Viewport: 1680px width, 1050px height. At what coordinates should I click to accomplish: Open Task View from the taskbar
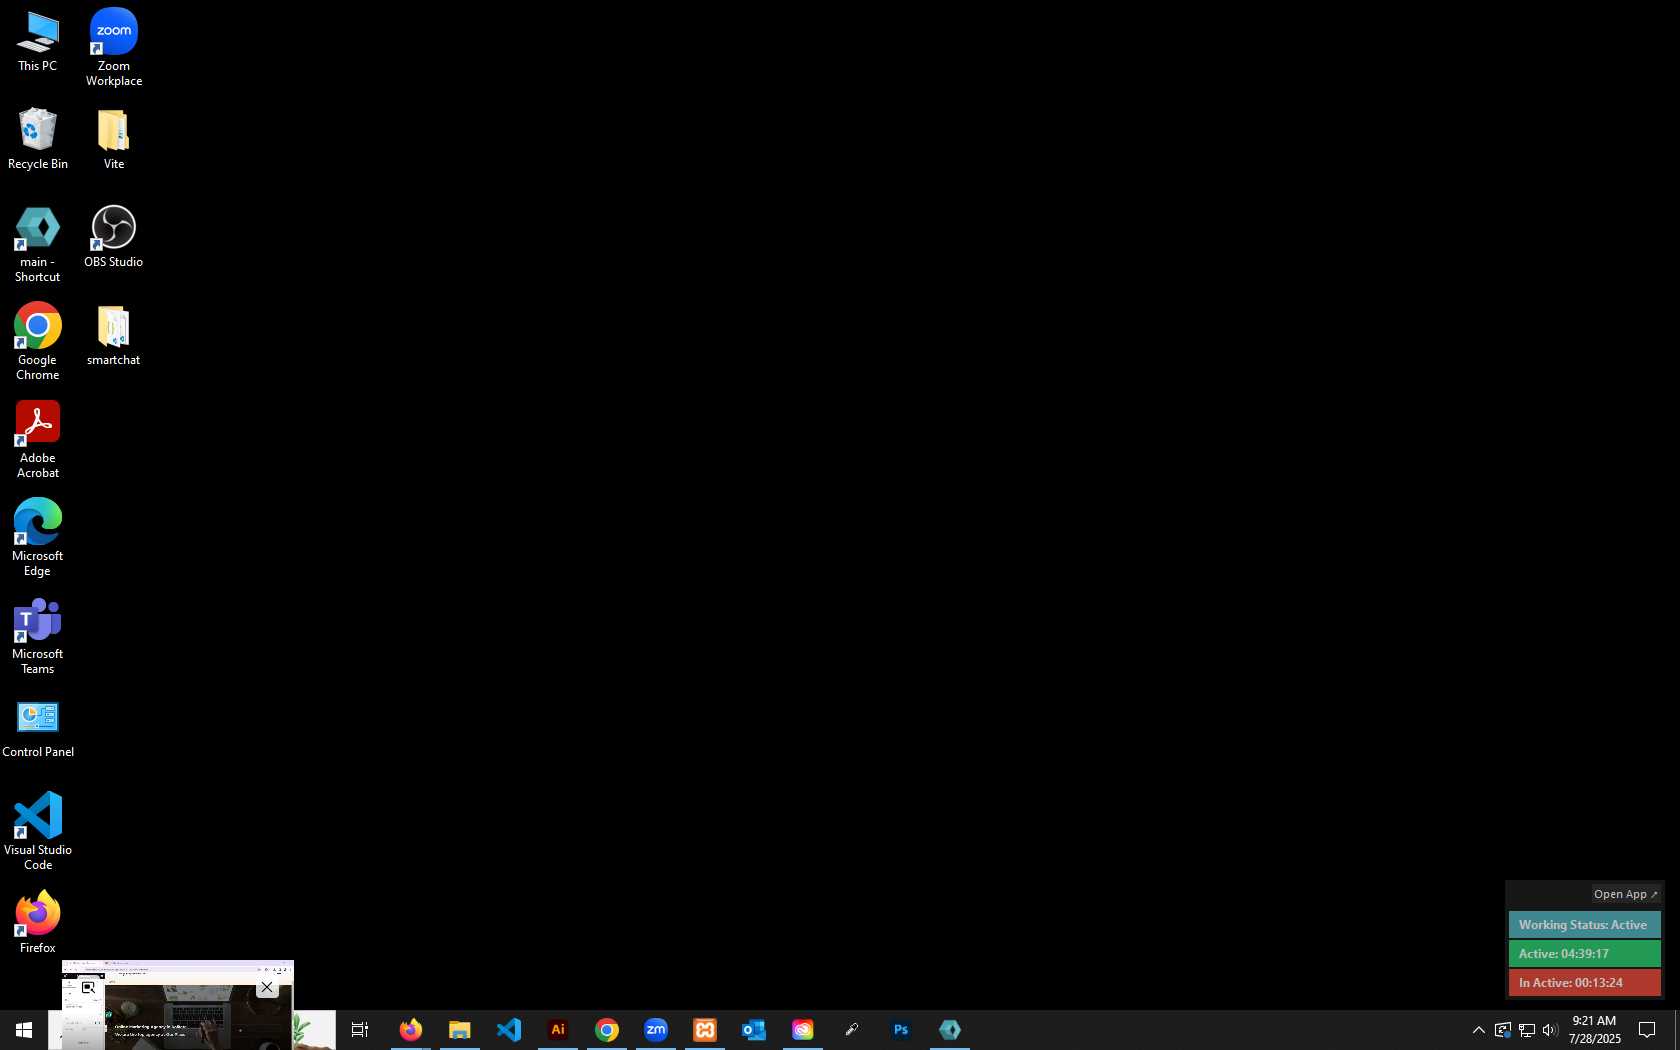pos(360,1030)
